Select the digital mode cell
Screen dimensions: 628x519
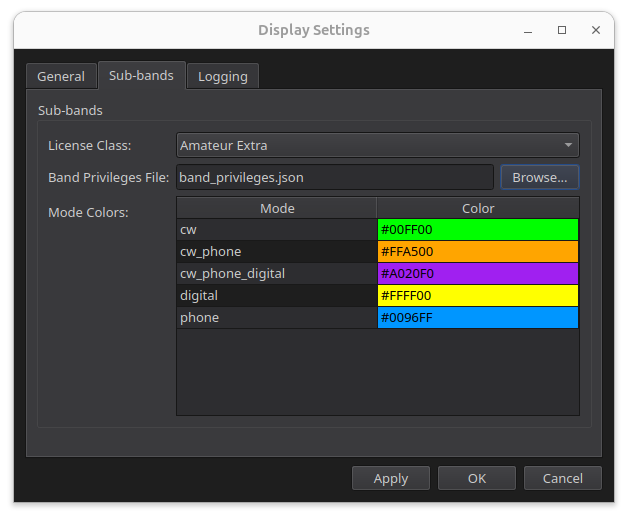277,296
